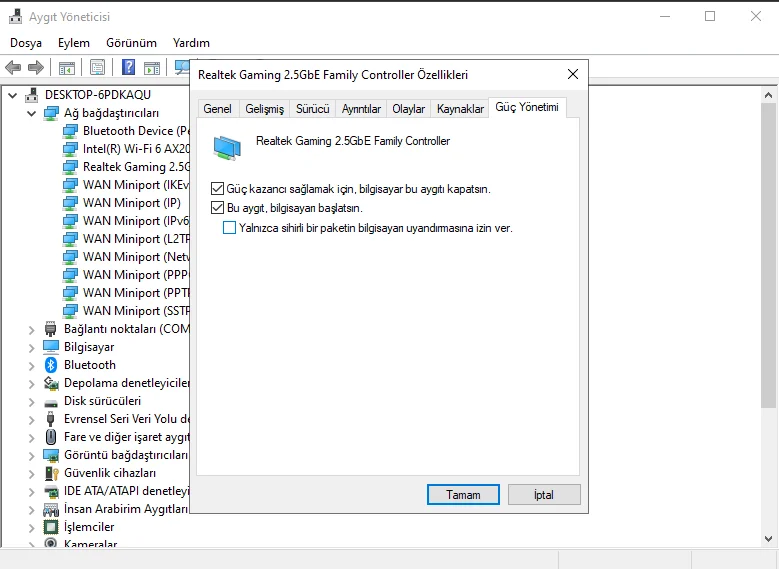Expand the Görüntü bağdaştırıcıları node

(x=32, y=456)
